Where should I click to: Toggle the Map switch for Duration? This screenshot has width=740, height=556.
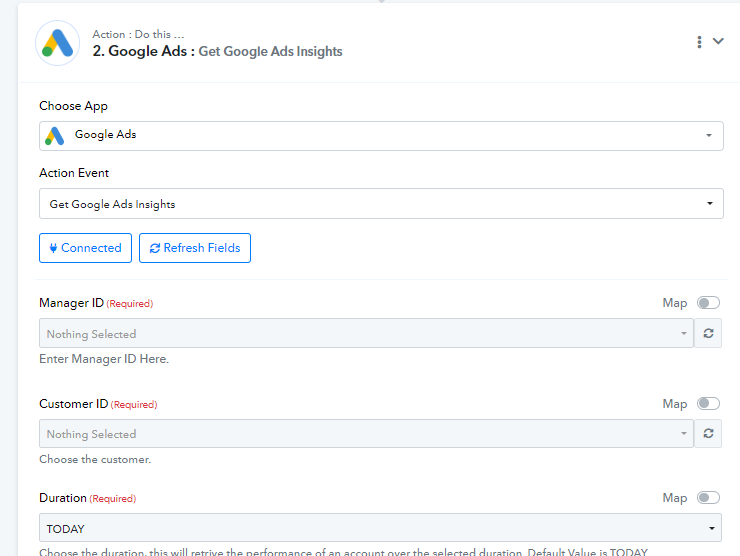coord(708,497)
